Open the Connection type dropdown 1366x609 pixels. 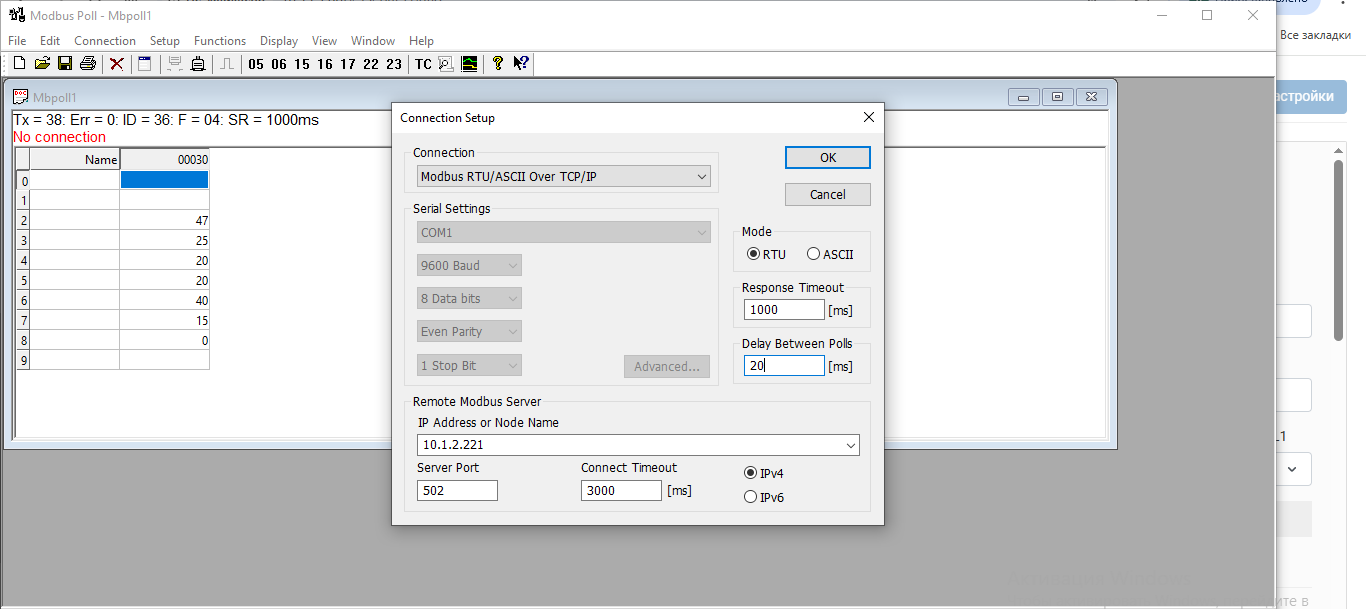click(x=564, y=177)
